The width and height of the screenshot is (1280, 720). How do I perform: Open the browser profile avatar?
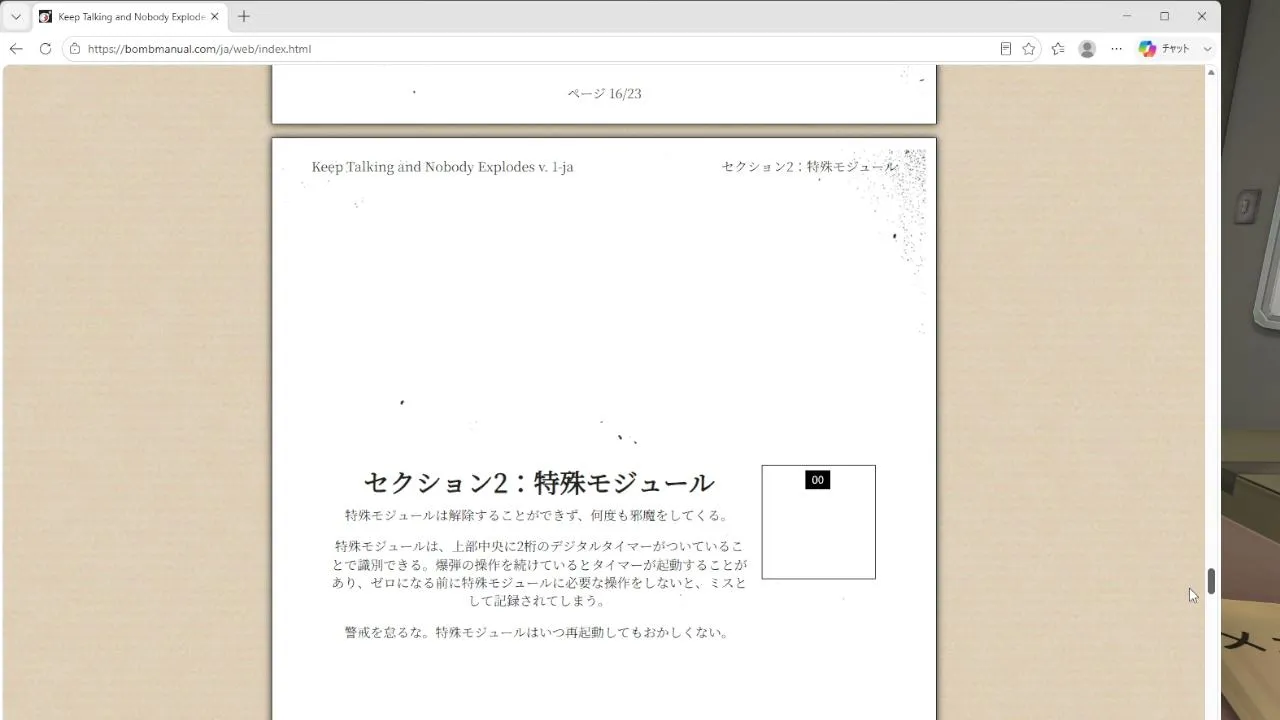point(1087,49)
